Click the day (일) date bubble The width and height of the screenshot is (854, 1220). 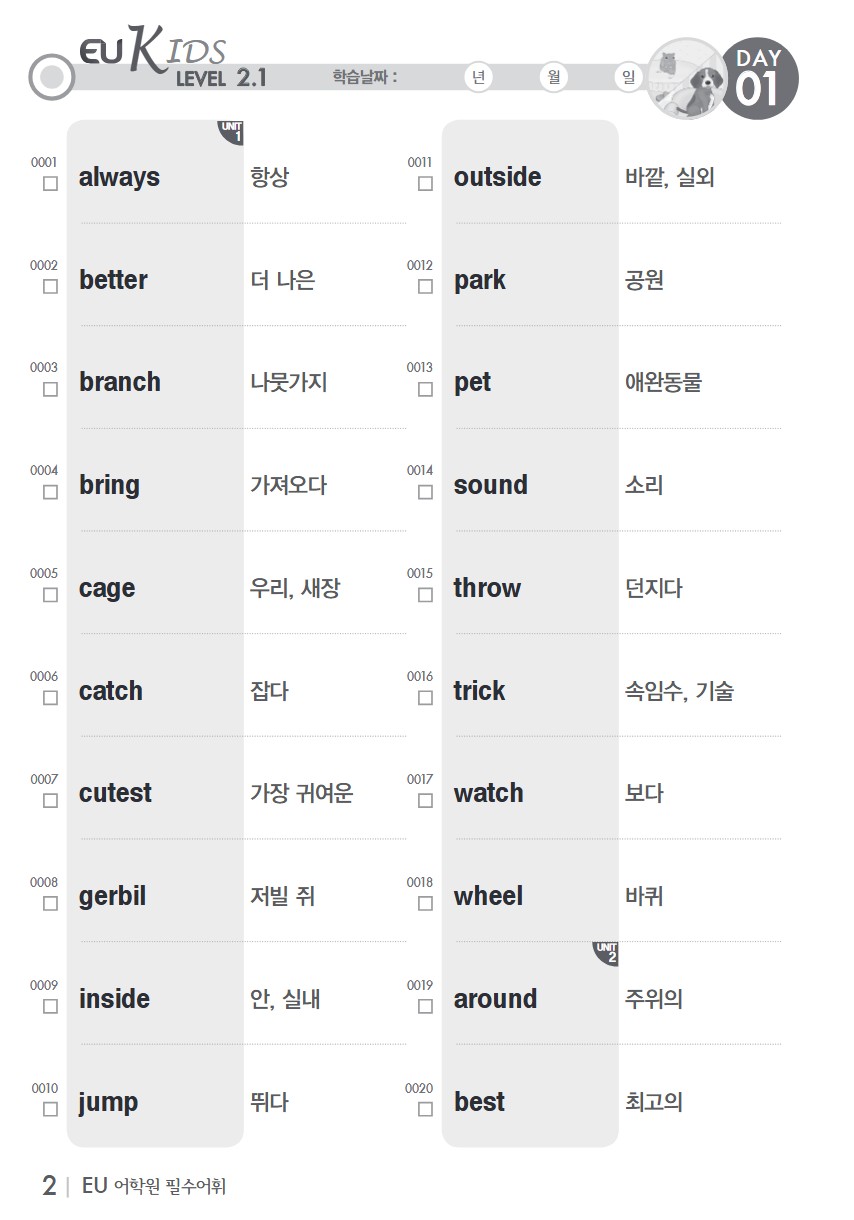[627, 77]
